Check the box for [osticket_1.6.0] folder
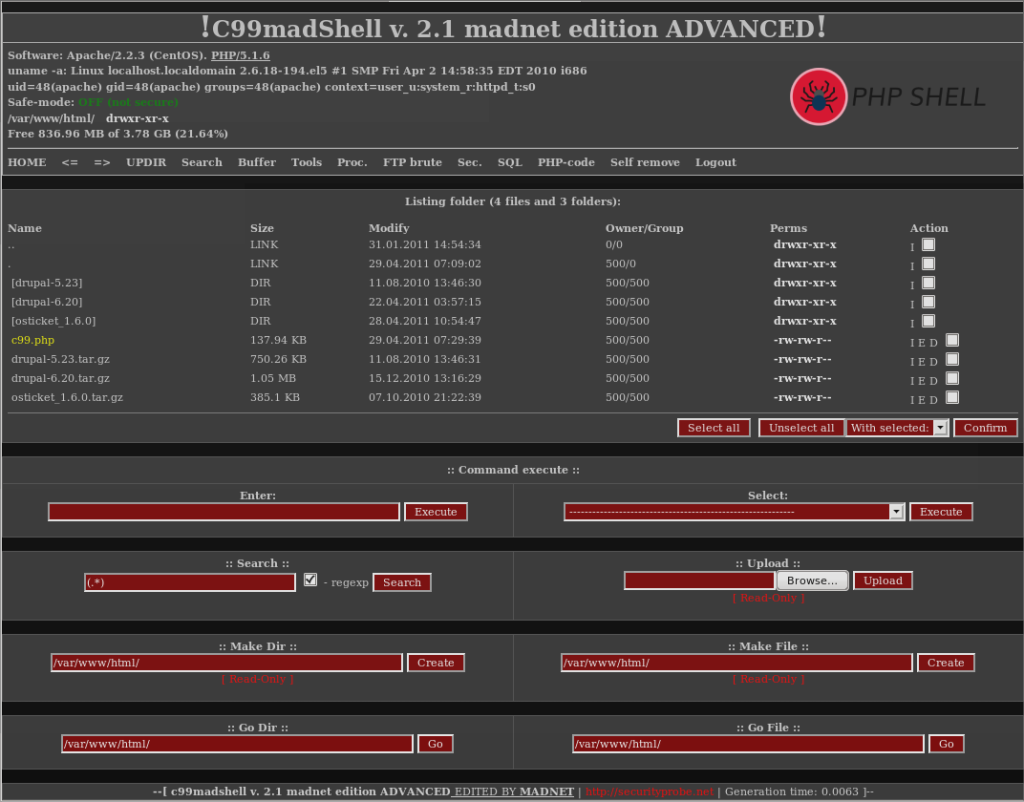Image resolution: width=1024 pixels, height=802 pixels. tap(928, 321)
